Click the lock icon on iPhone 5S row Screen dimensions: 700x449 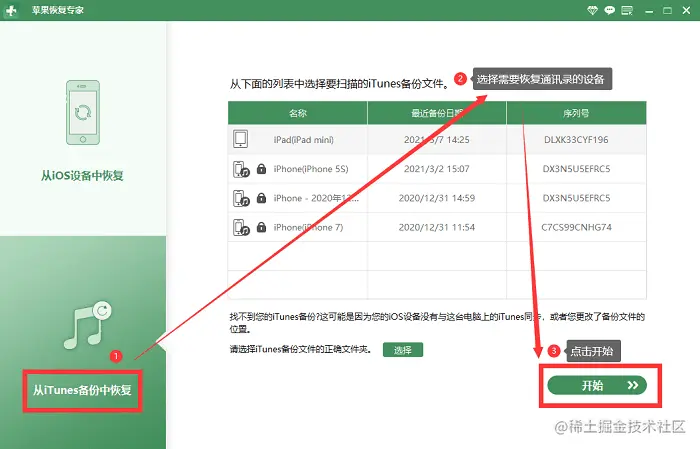point(262,169)
